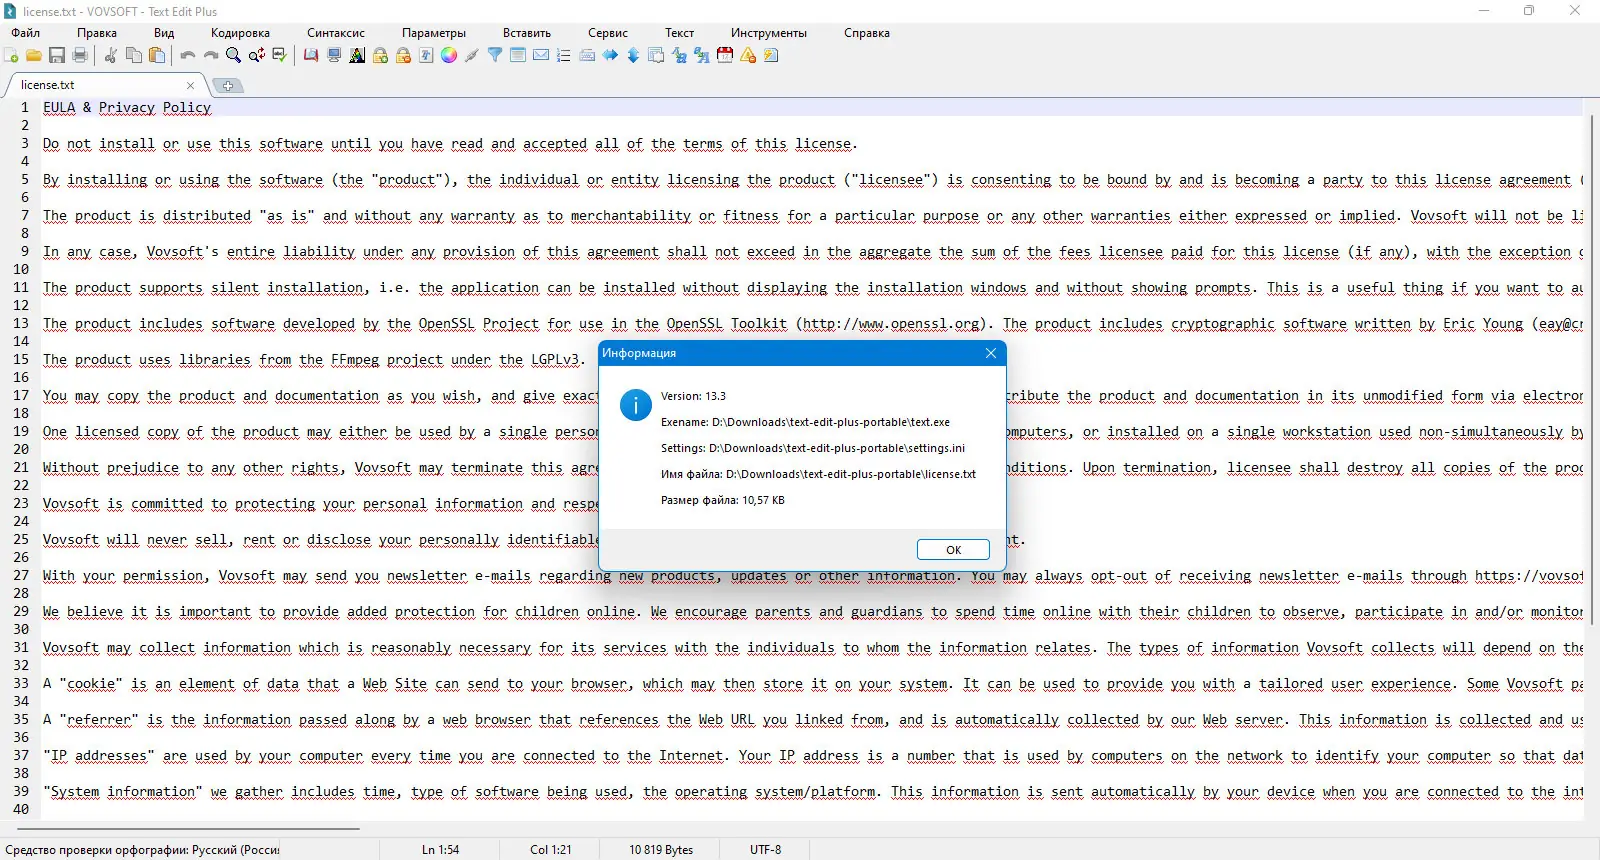Open Find and Replace icon
This screenshot has height=860, width=1600.
(257, 55)
